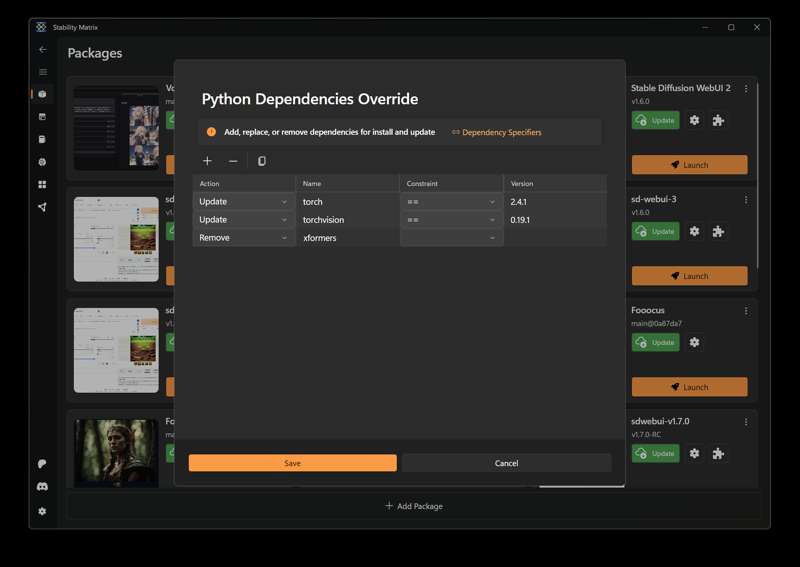Viewport: 800px width, 567px height.
Task: Open the gear settings icon for Fooocus
Action: pos(694,342)
